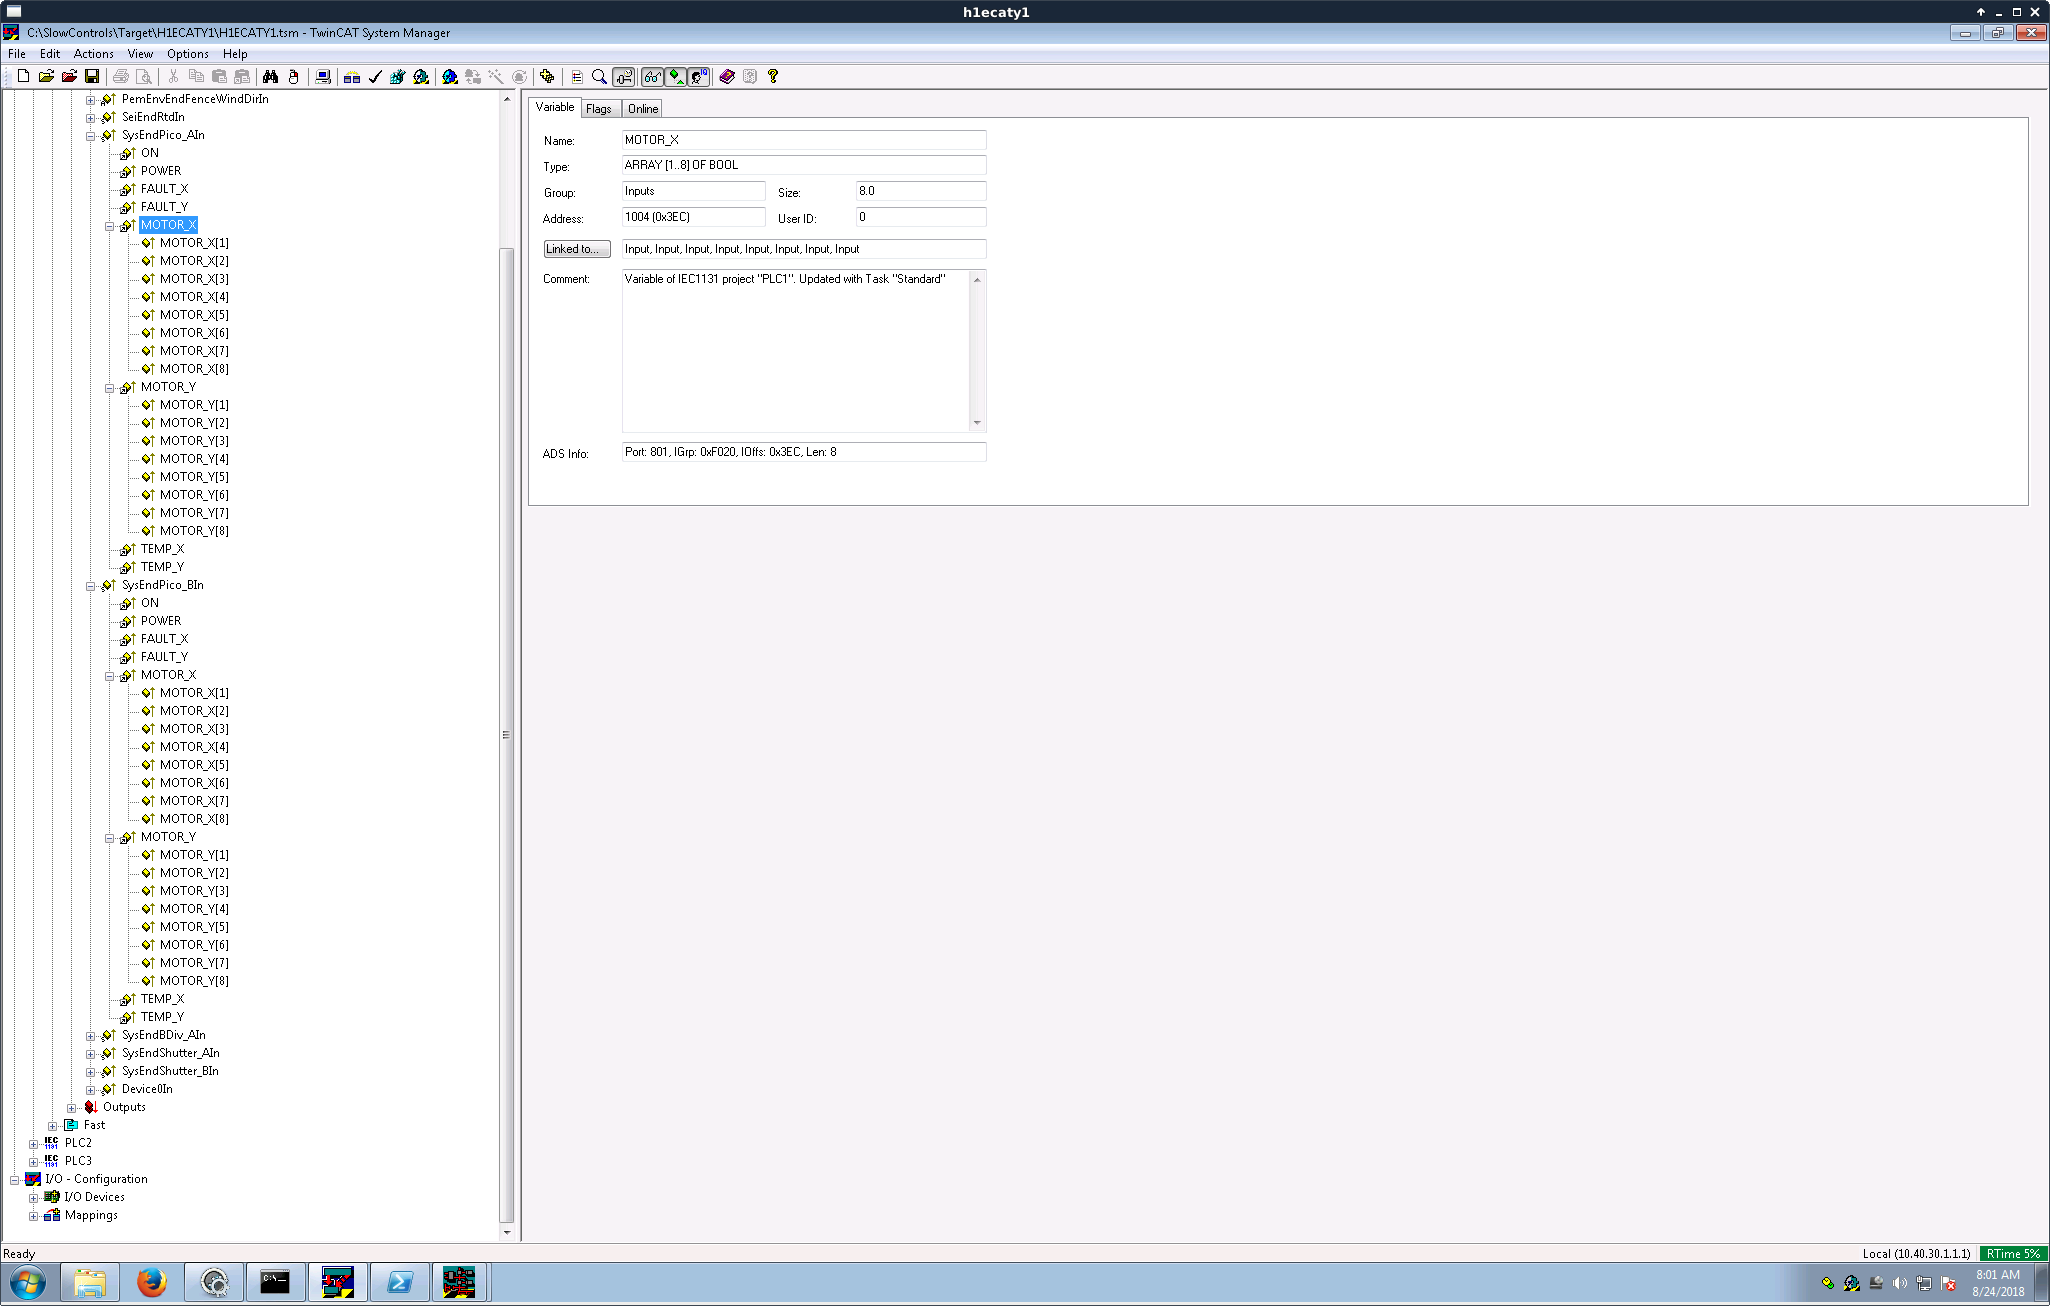Image resolution: width=2050 pixels, height=1306 pixels.
Task: Click the Print Preview toolbar icon
Action: (144, 77)
